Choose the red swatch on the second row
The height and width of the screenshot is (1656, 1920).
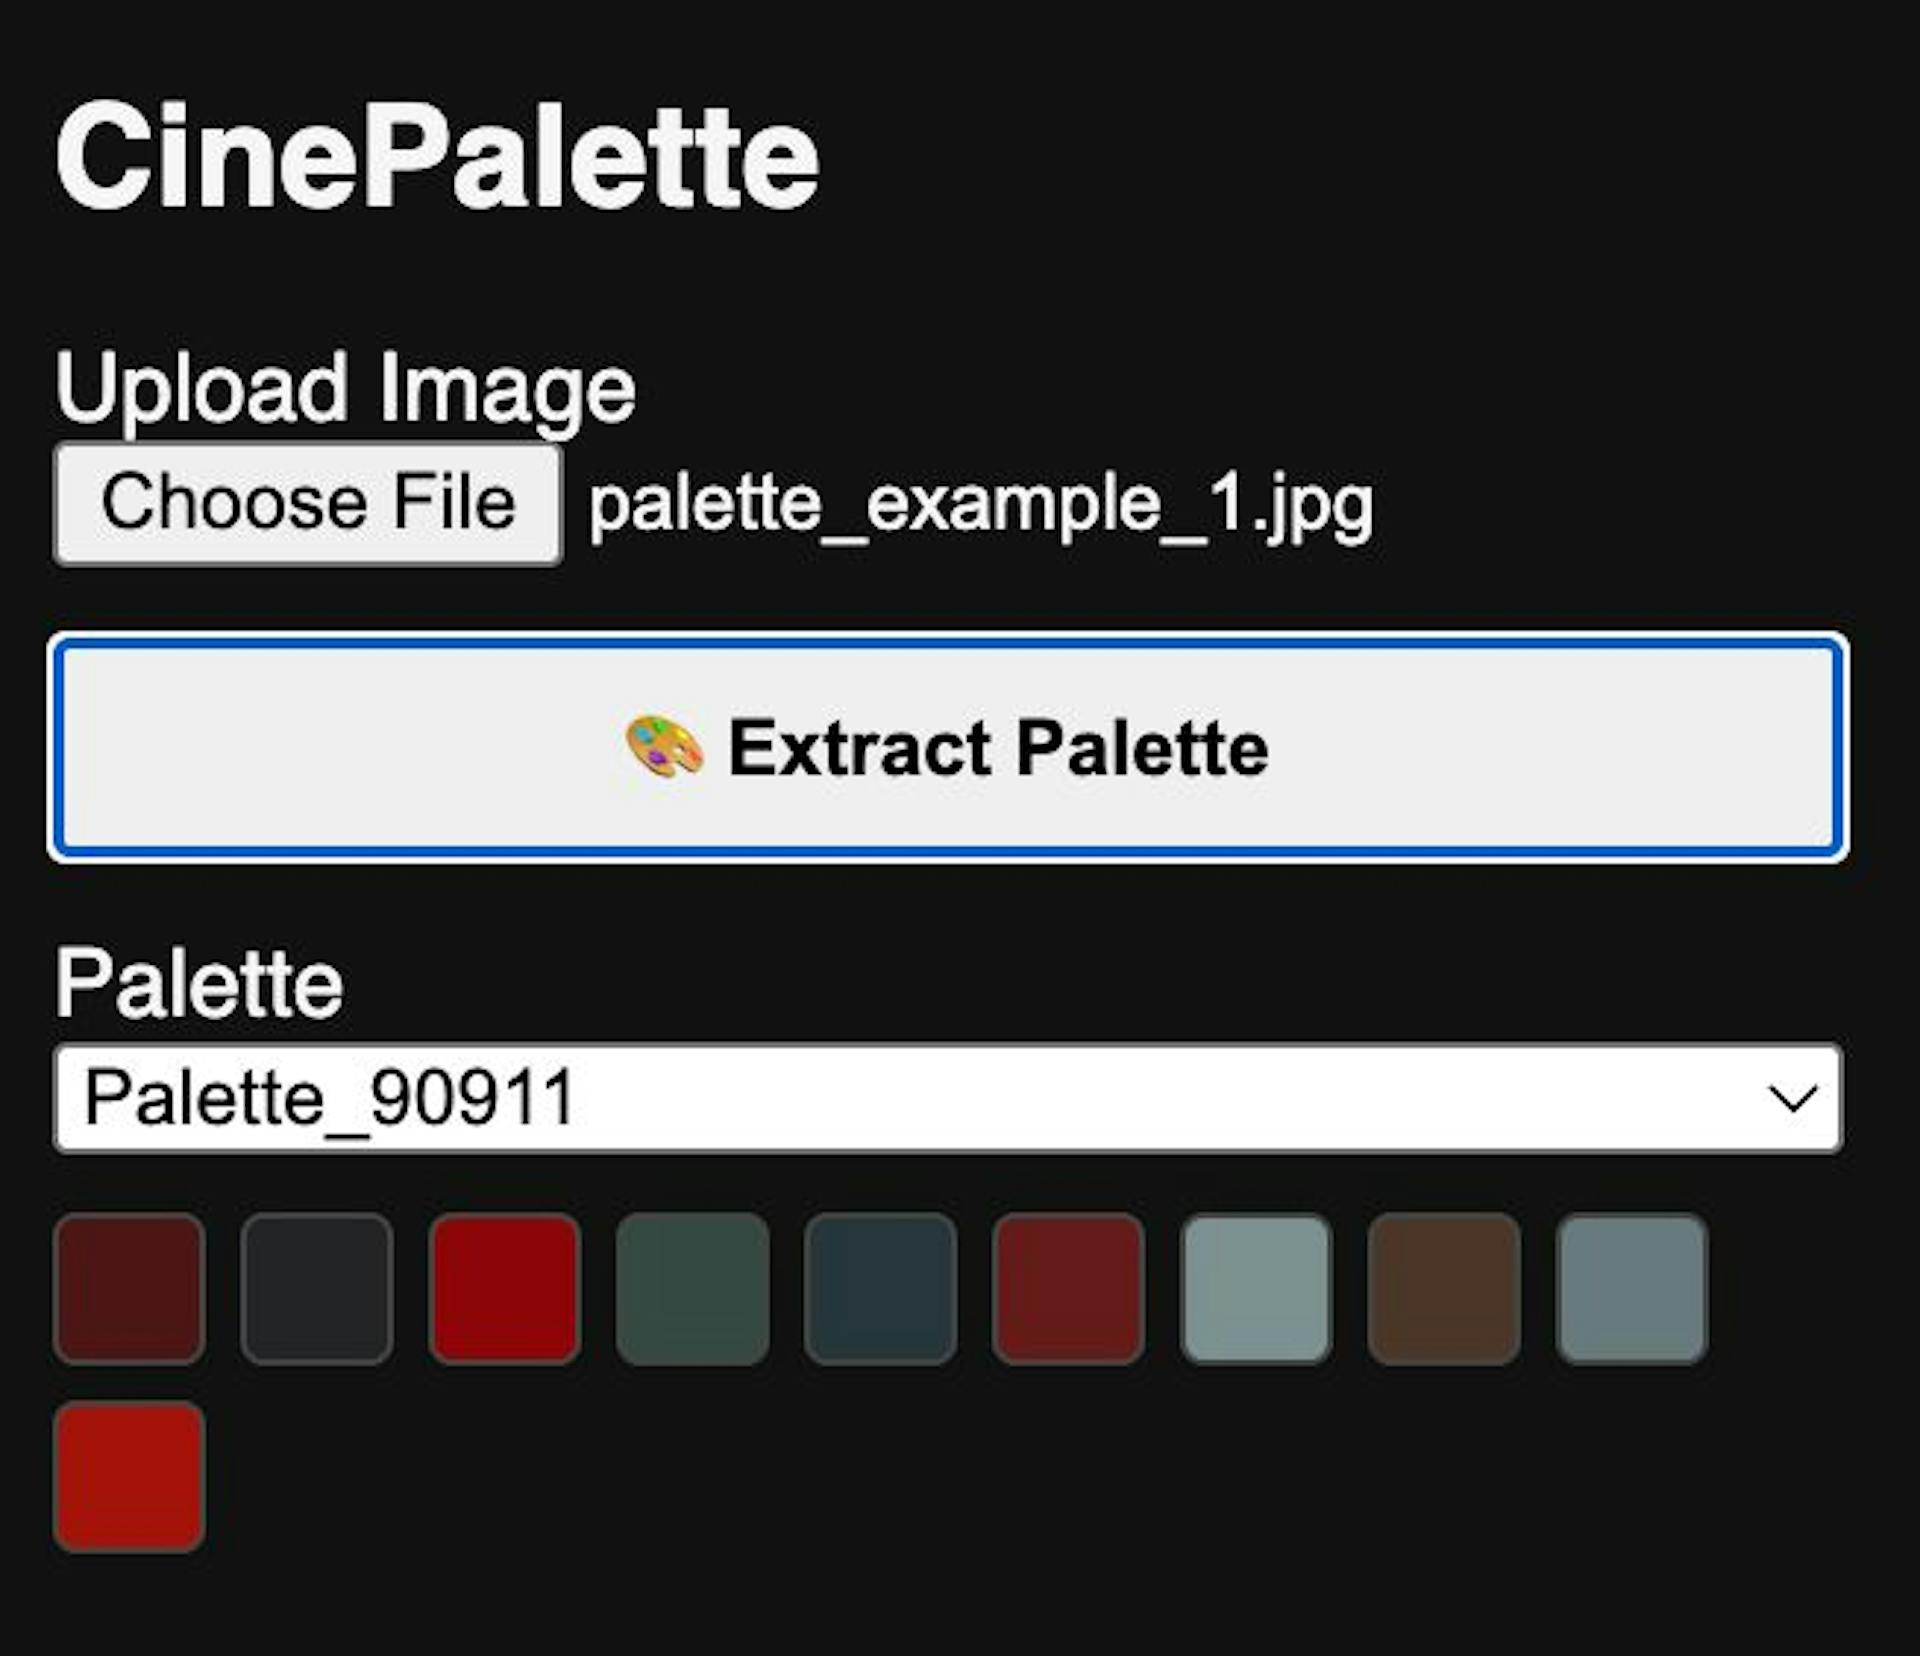(129, 1477)
